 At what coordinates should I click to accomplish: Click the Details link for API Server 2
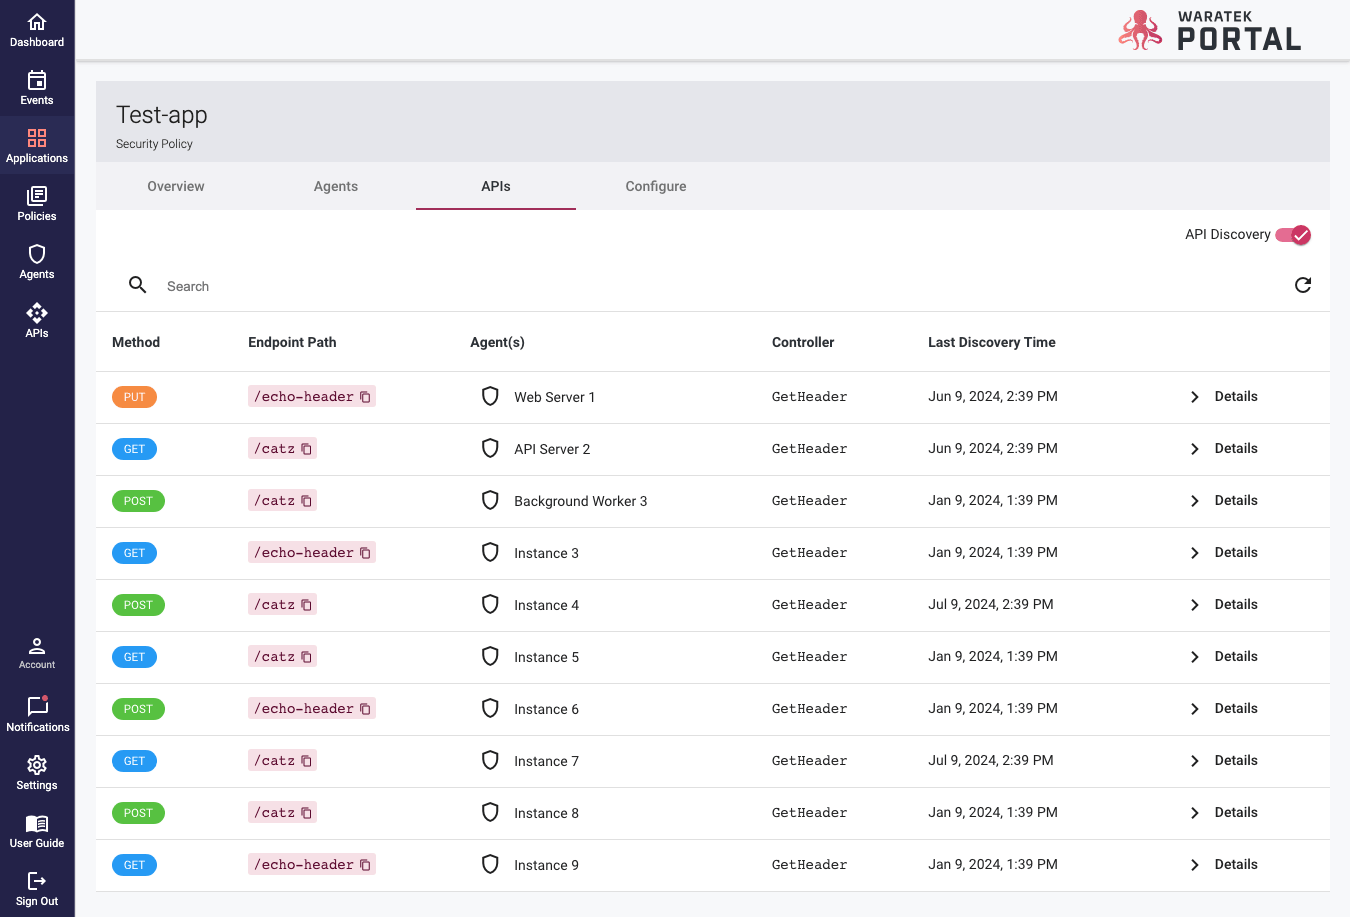pyautogui.click(x=1235, y=449)
